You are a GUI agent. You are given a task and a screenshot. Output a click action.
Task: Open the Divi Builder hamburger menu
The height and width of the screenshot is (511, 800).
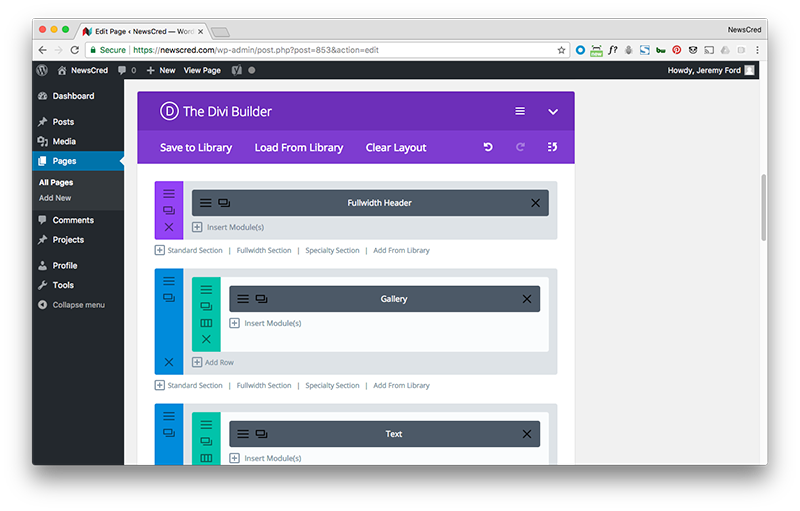[x=519, y=111]
